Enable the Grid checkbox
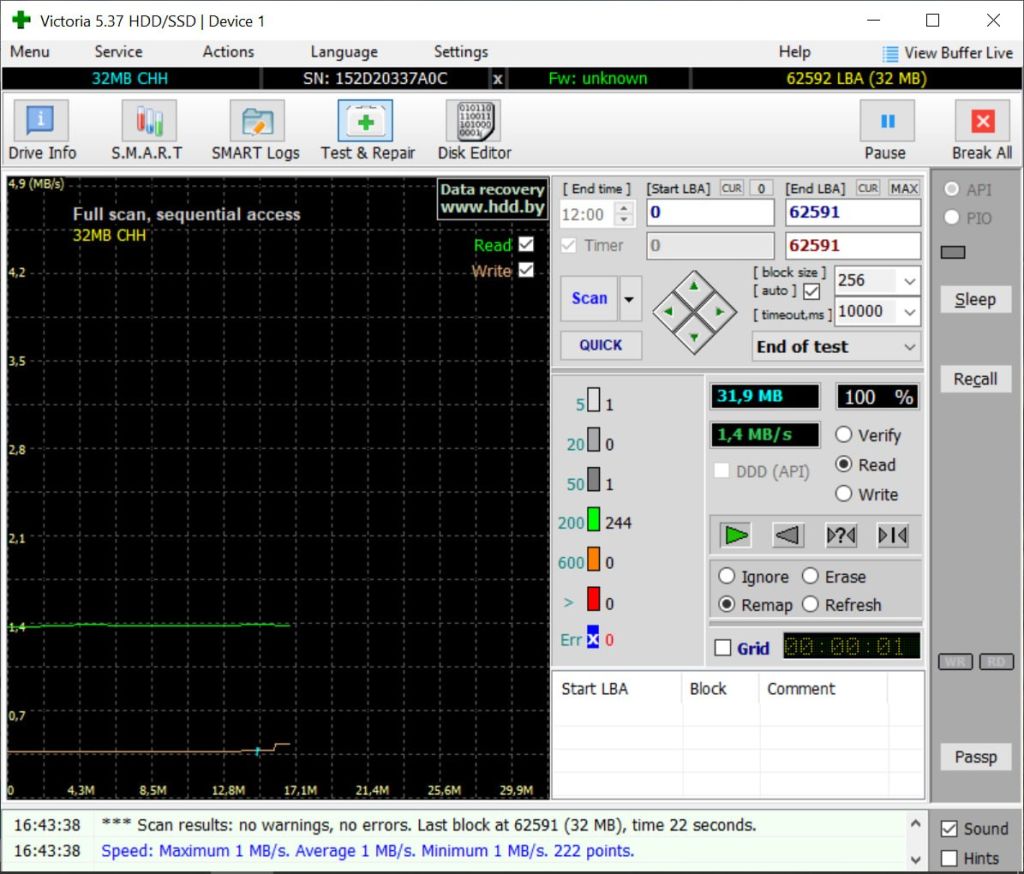1024x874 pixels. click(x=723, y=648)
